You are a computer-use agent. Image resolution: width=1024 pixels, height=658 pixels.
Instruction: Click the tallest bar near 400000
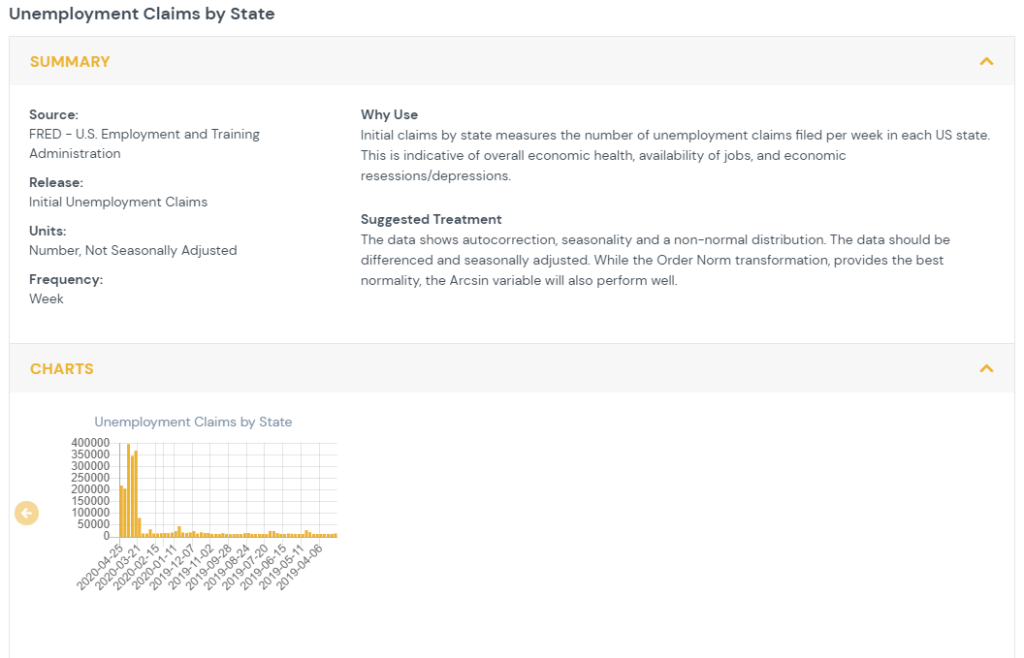tap(128, 490)
